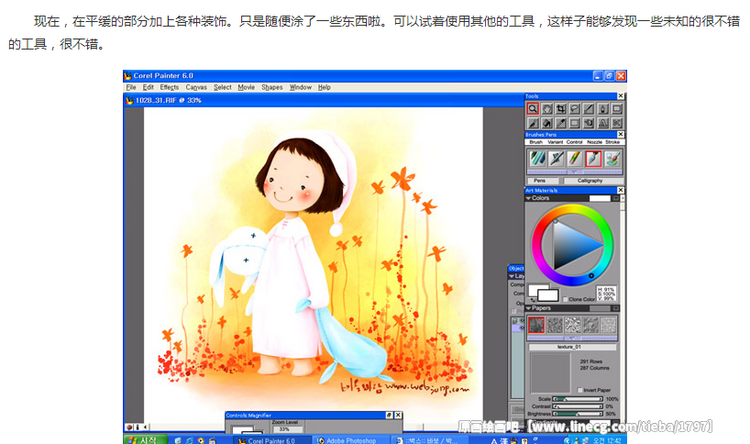
Task: Tick the Invert Paper checkbox
Action: pyautogui.click(x=580, y=390)
